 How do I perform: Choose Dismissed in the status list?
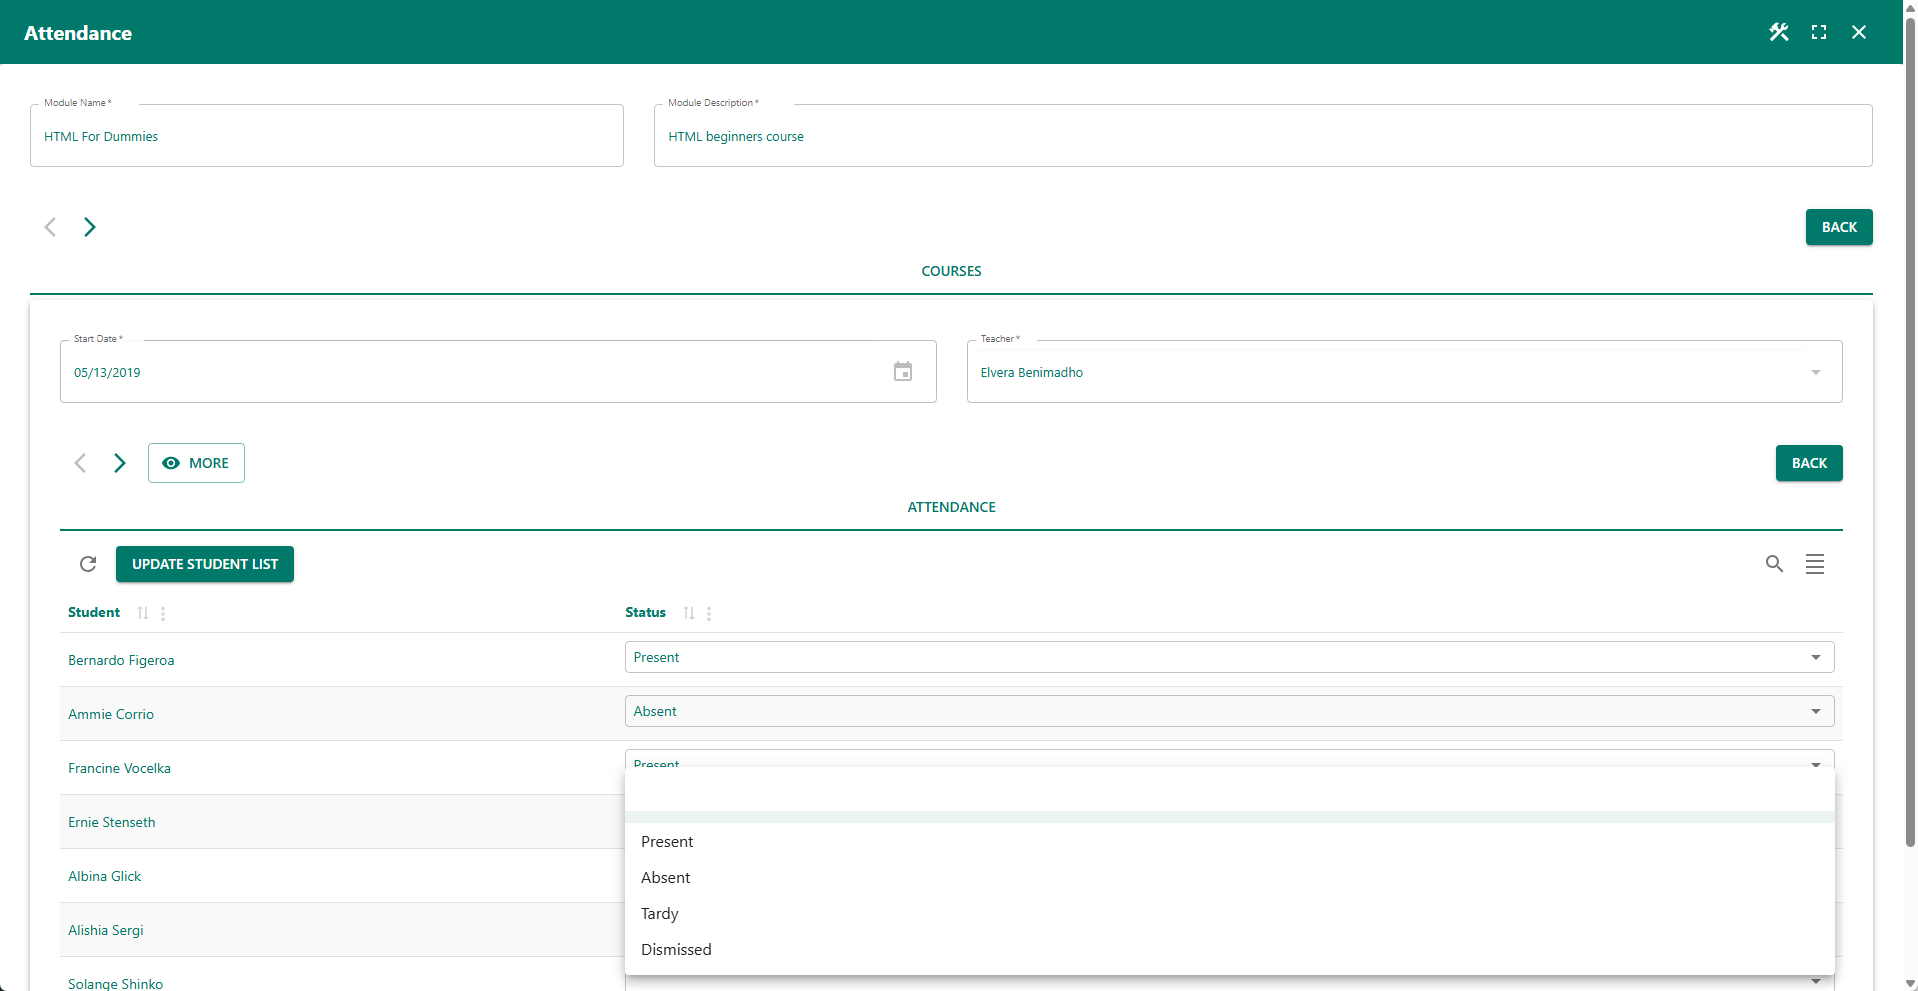pyautogui.click(x=676, y=949)
